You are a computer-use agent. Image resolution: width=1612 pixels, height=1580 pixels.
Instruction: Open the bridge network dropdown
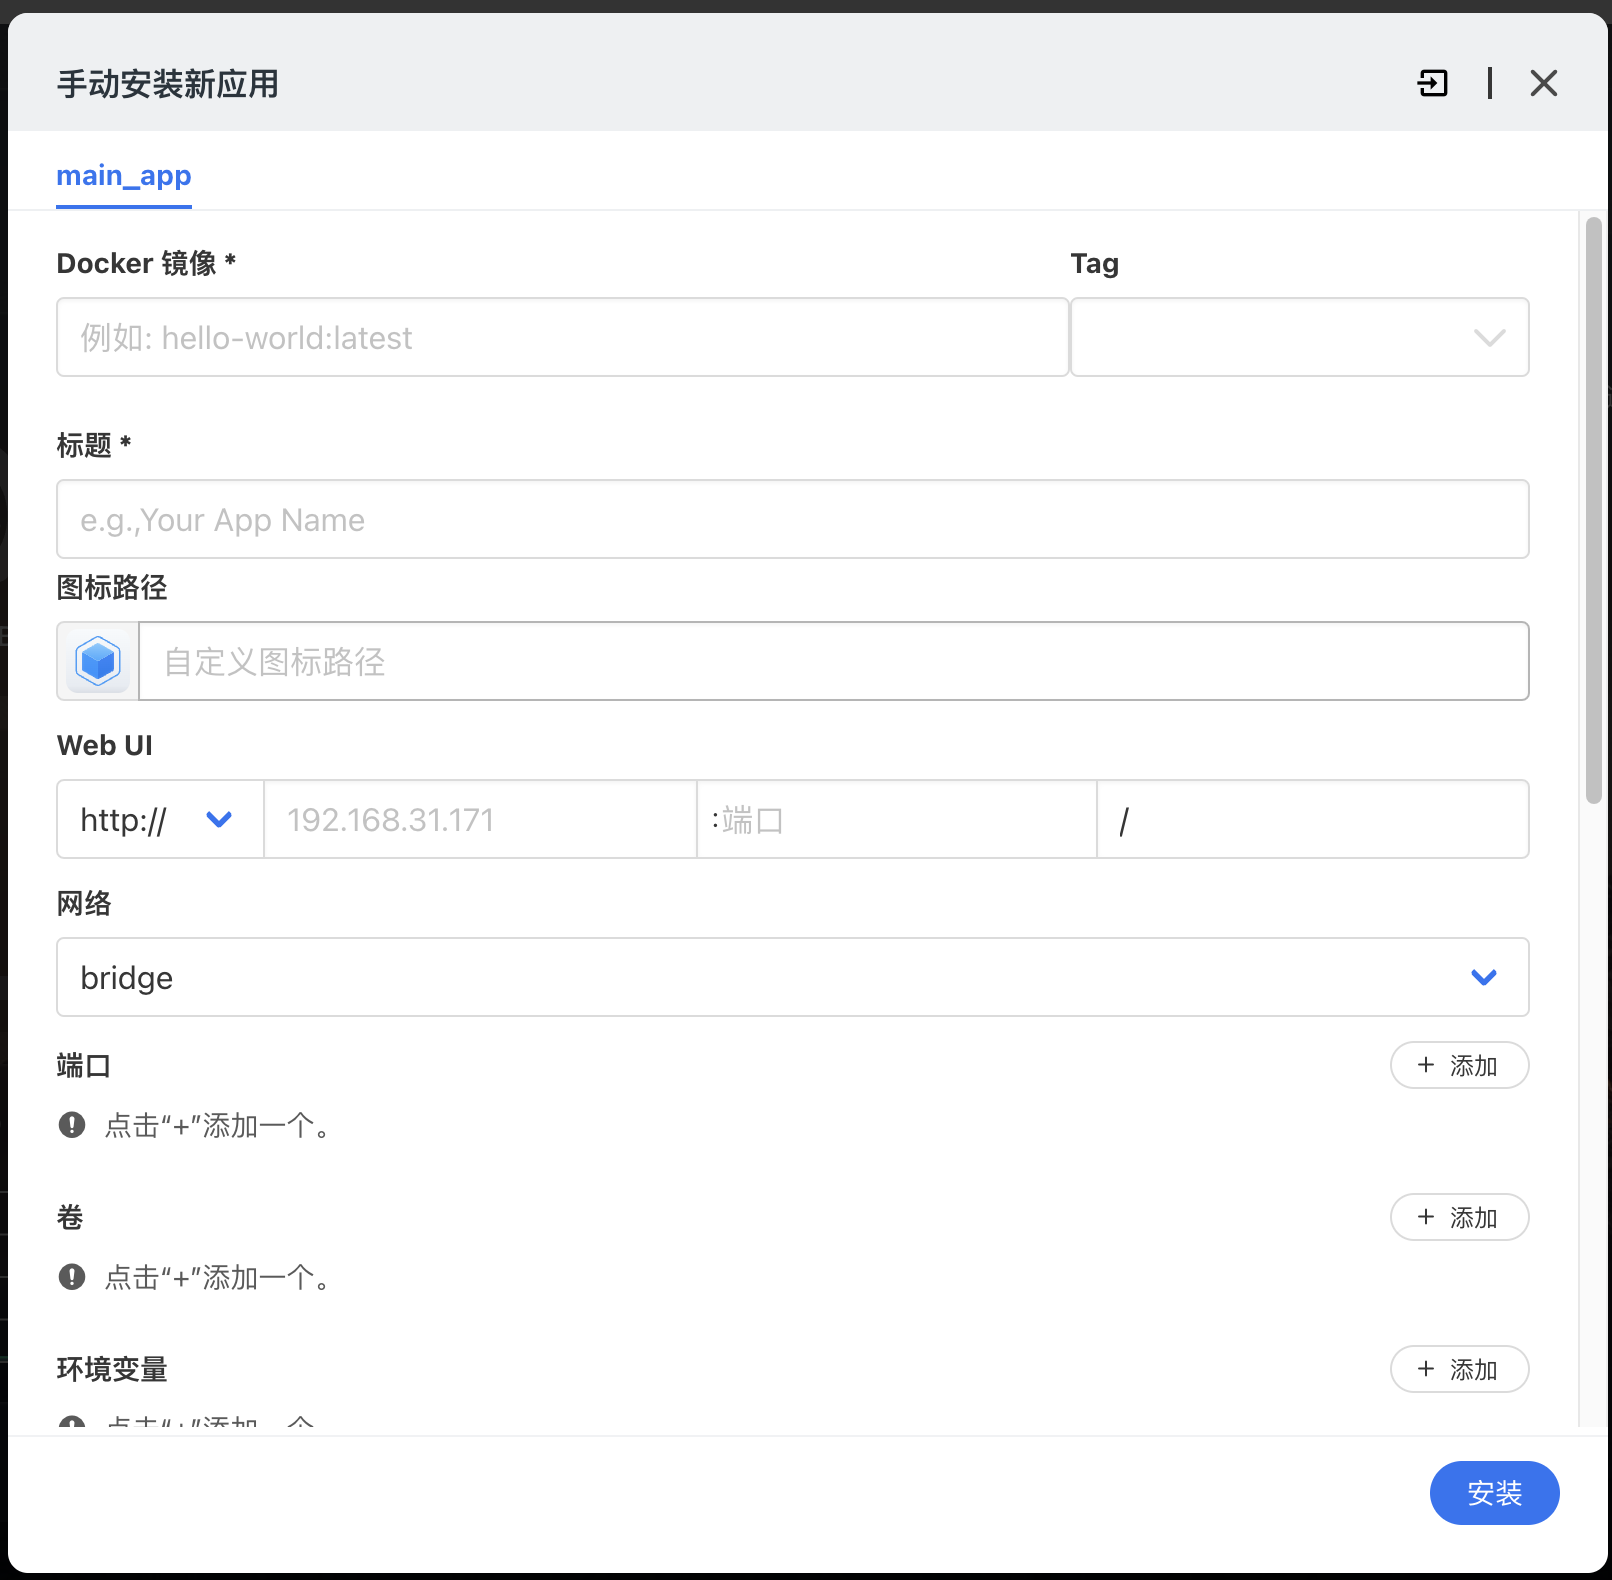click(792, 978)
